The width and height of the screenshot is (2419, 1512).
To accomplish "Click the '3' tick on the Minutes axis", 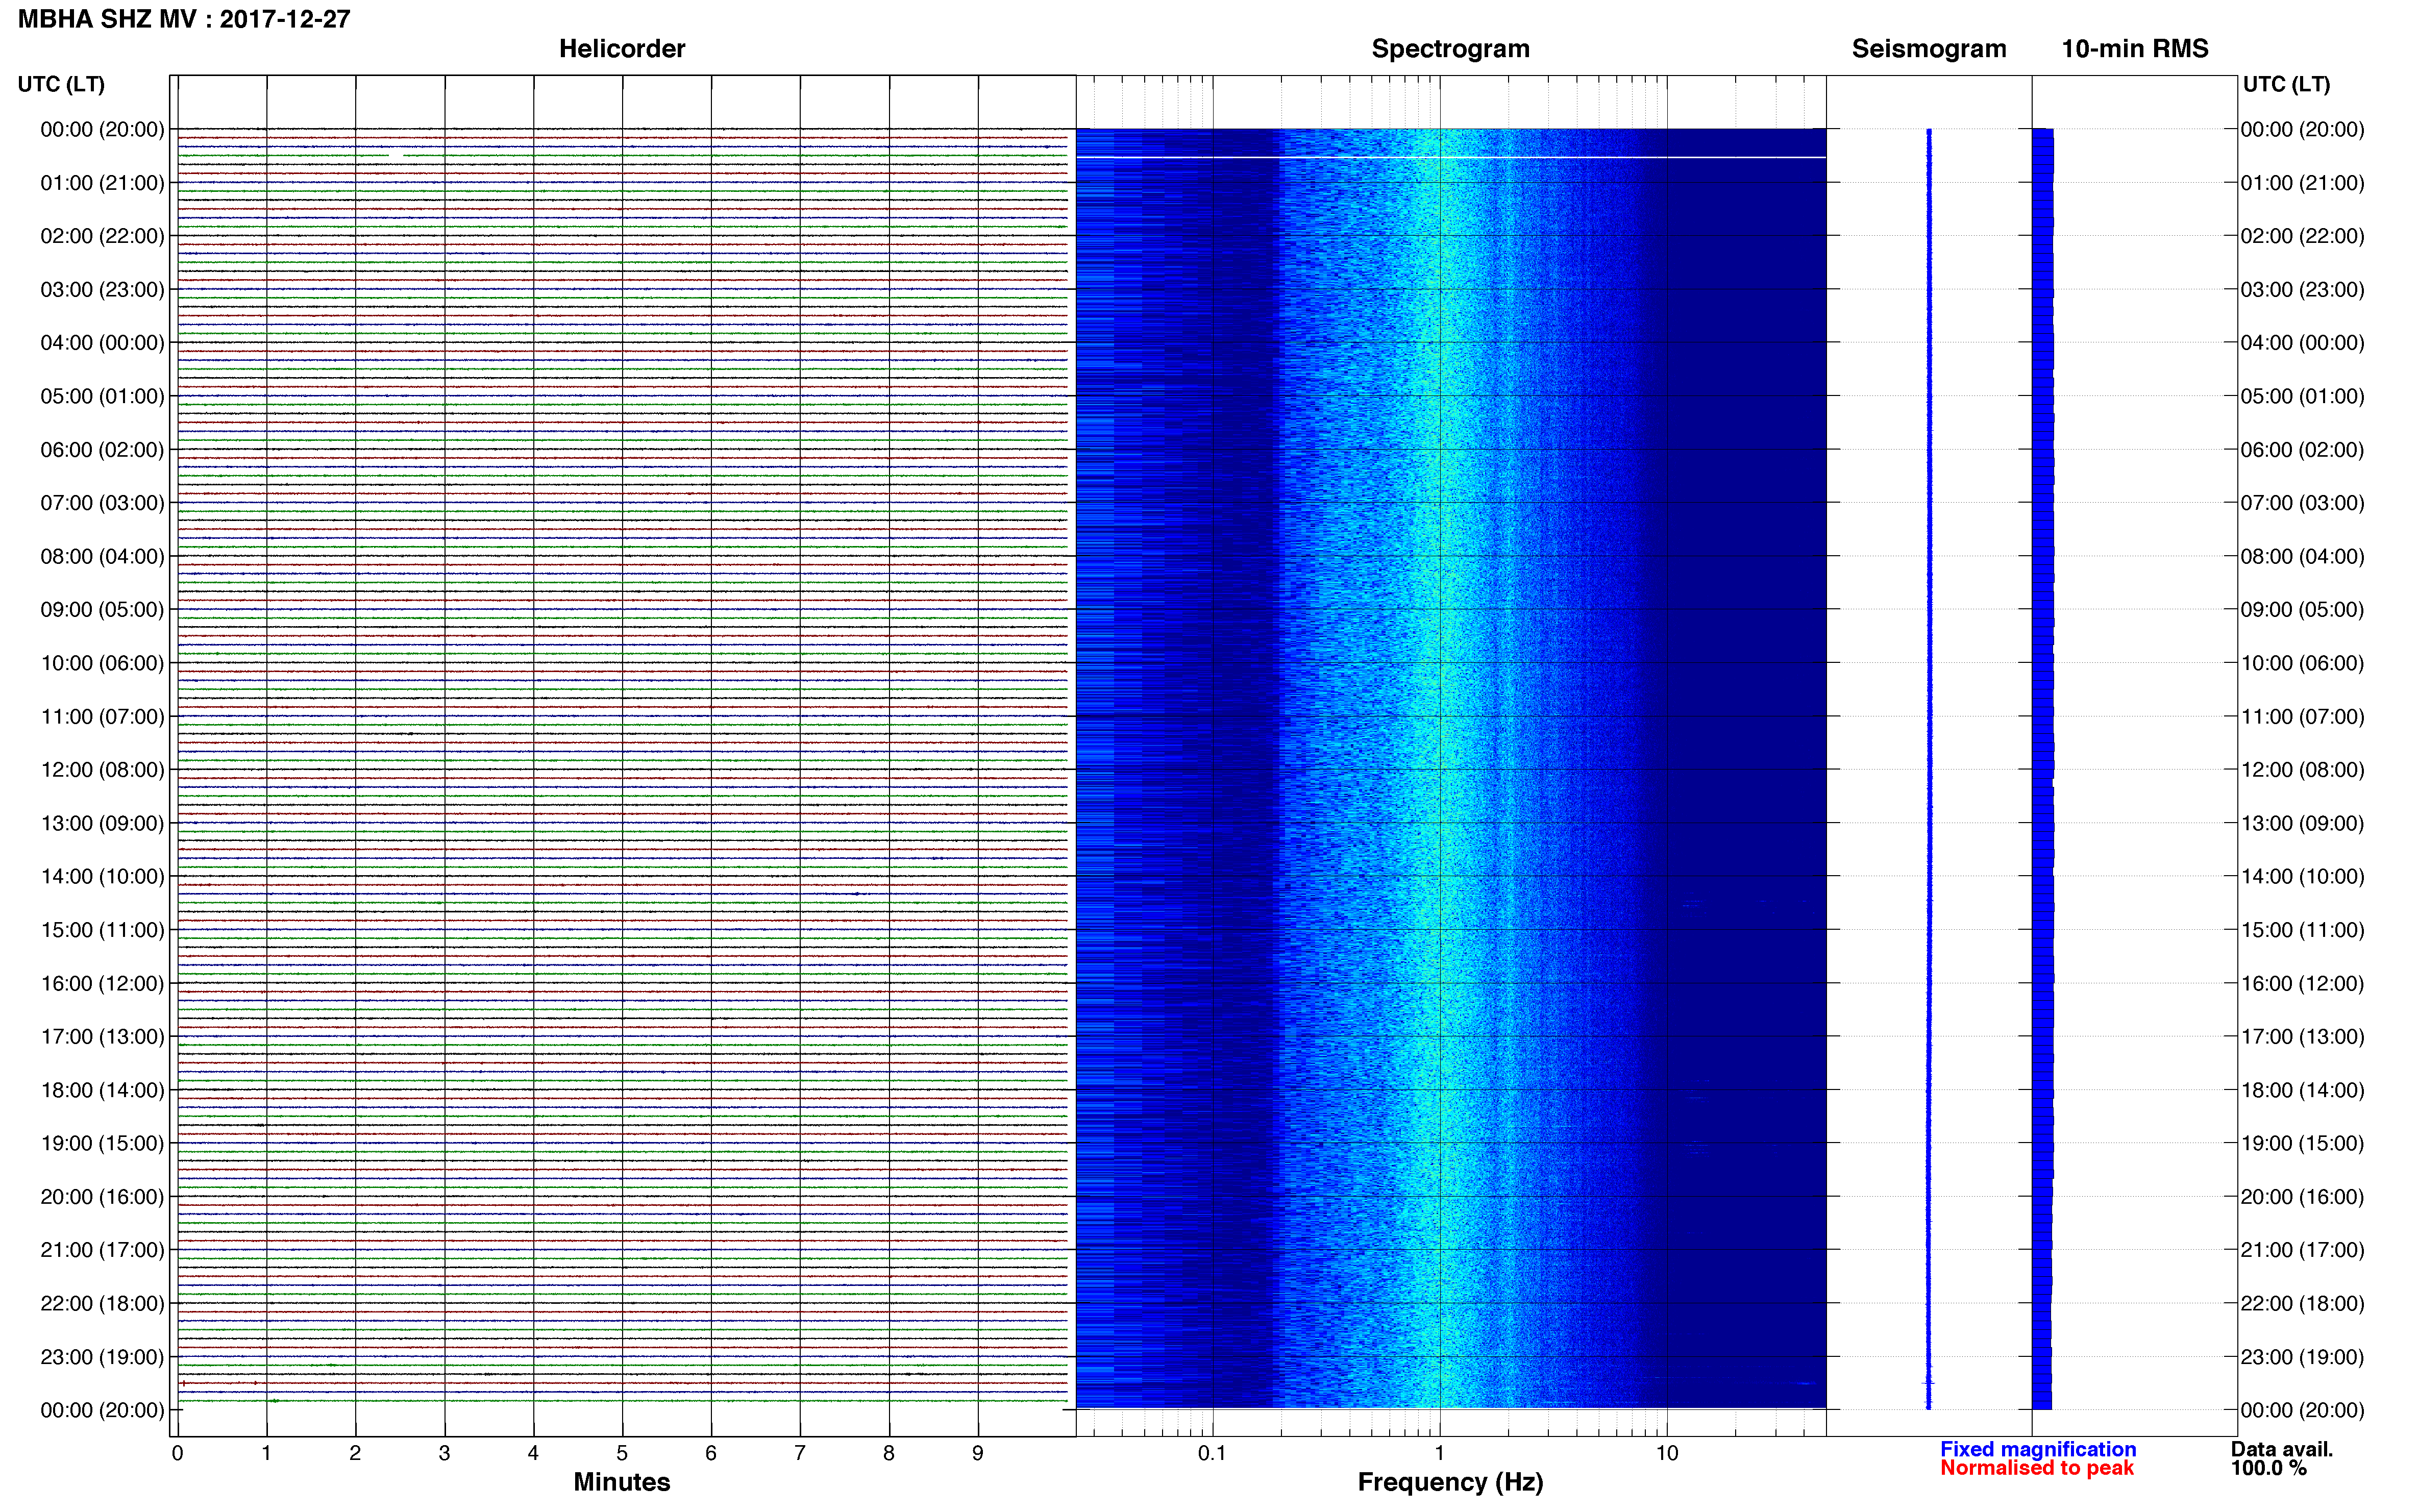I will [x=444, y=1453].
